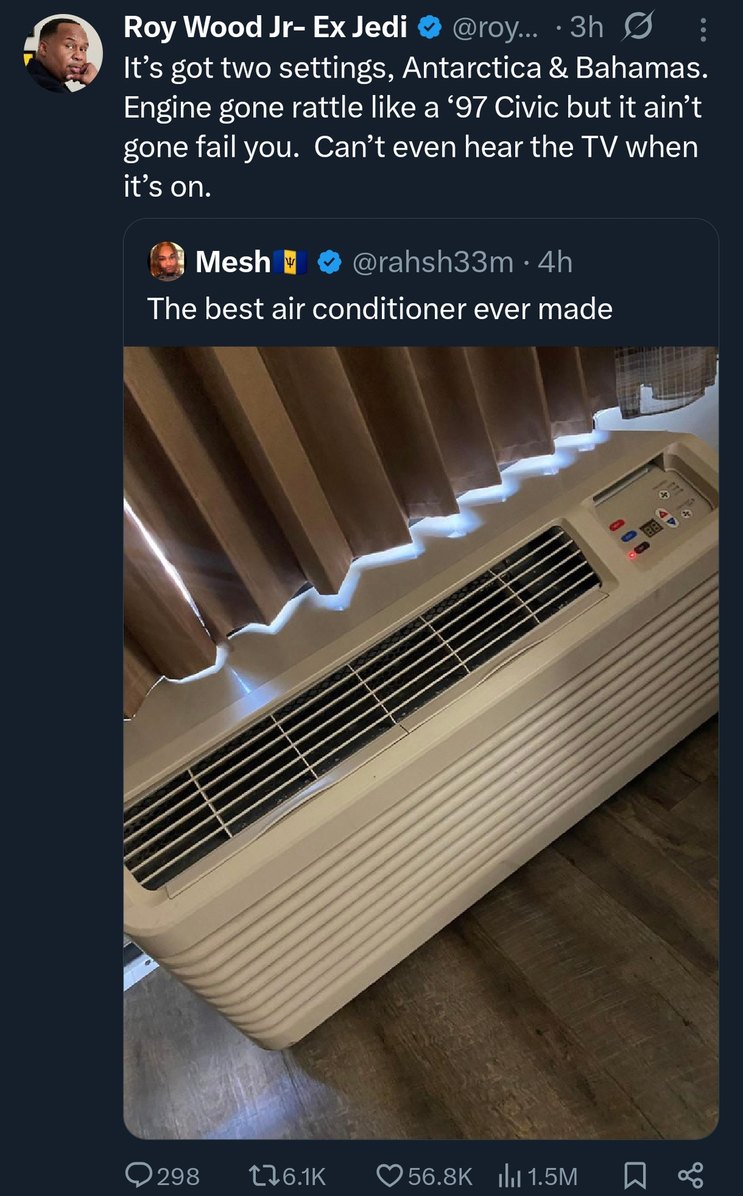The image size is (743, 1196).
Task: View post analytics bar chart icon
Action: [508, 1175]
